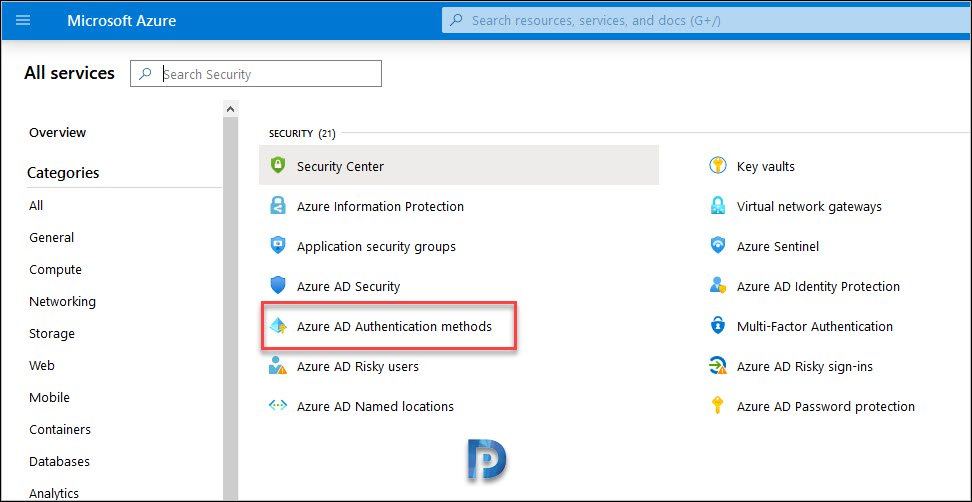
Task: Click the Security Center shield icon
Action: pyautogui.click(x=278, y=165)
